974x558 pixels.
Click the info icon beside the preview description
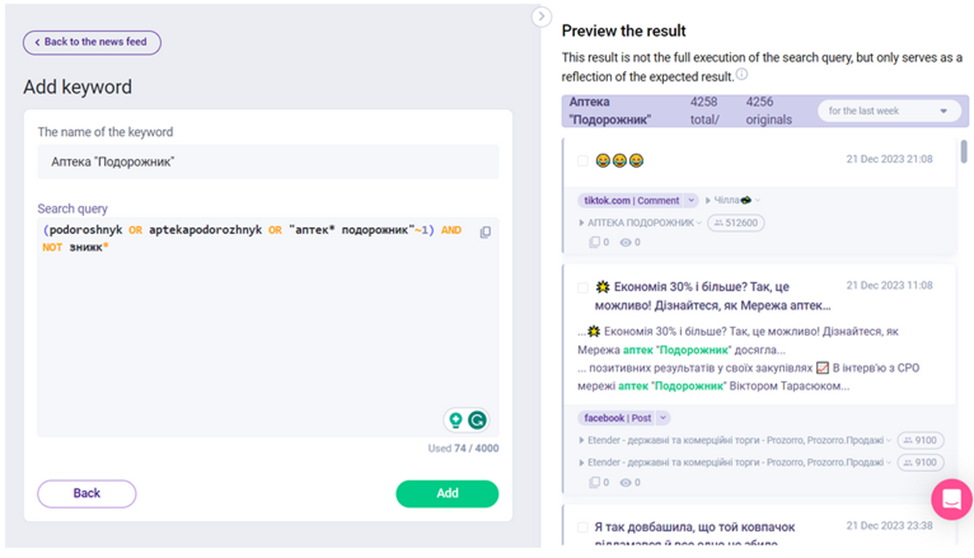click(742, 75)
